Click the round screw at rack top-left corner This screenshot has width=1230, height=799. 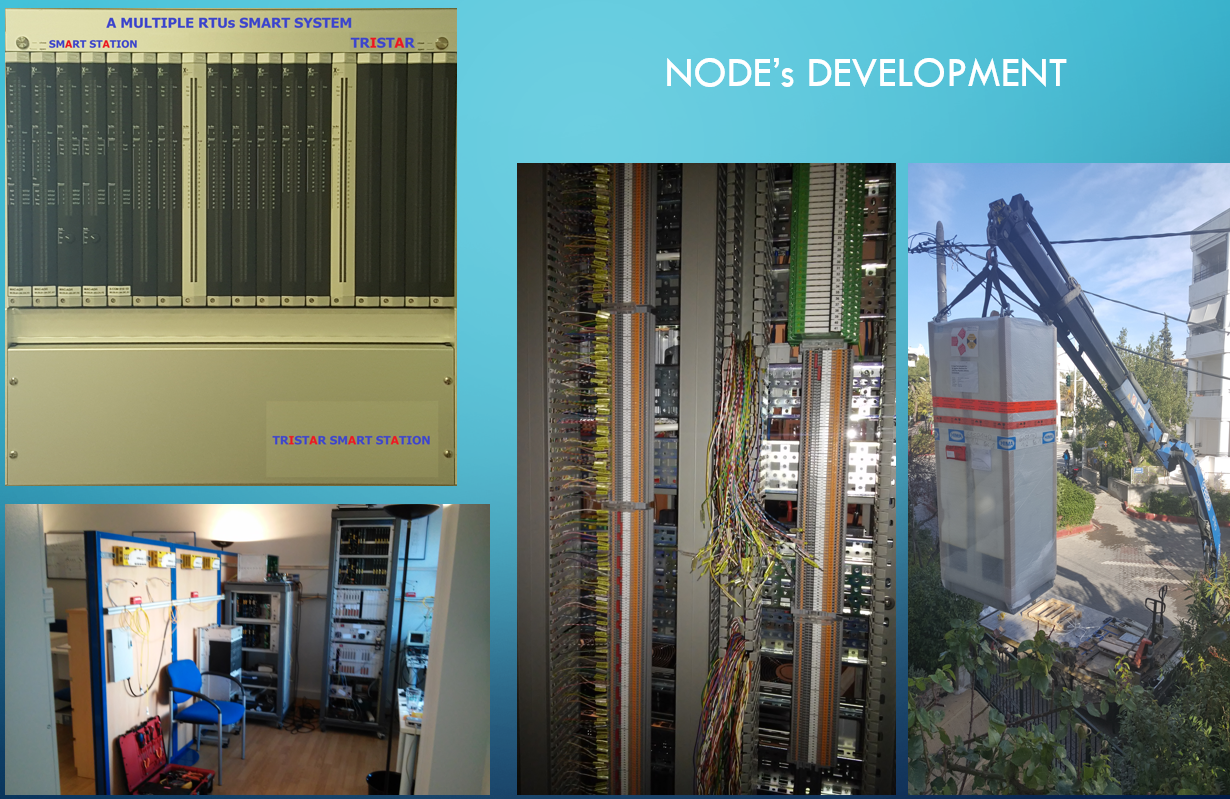pos(22,43)
